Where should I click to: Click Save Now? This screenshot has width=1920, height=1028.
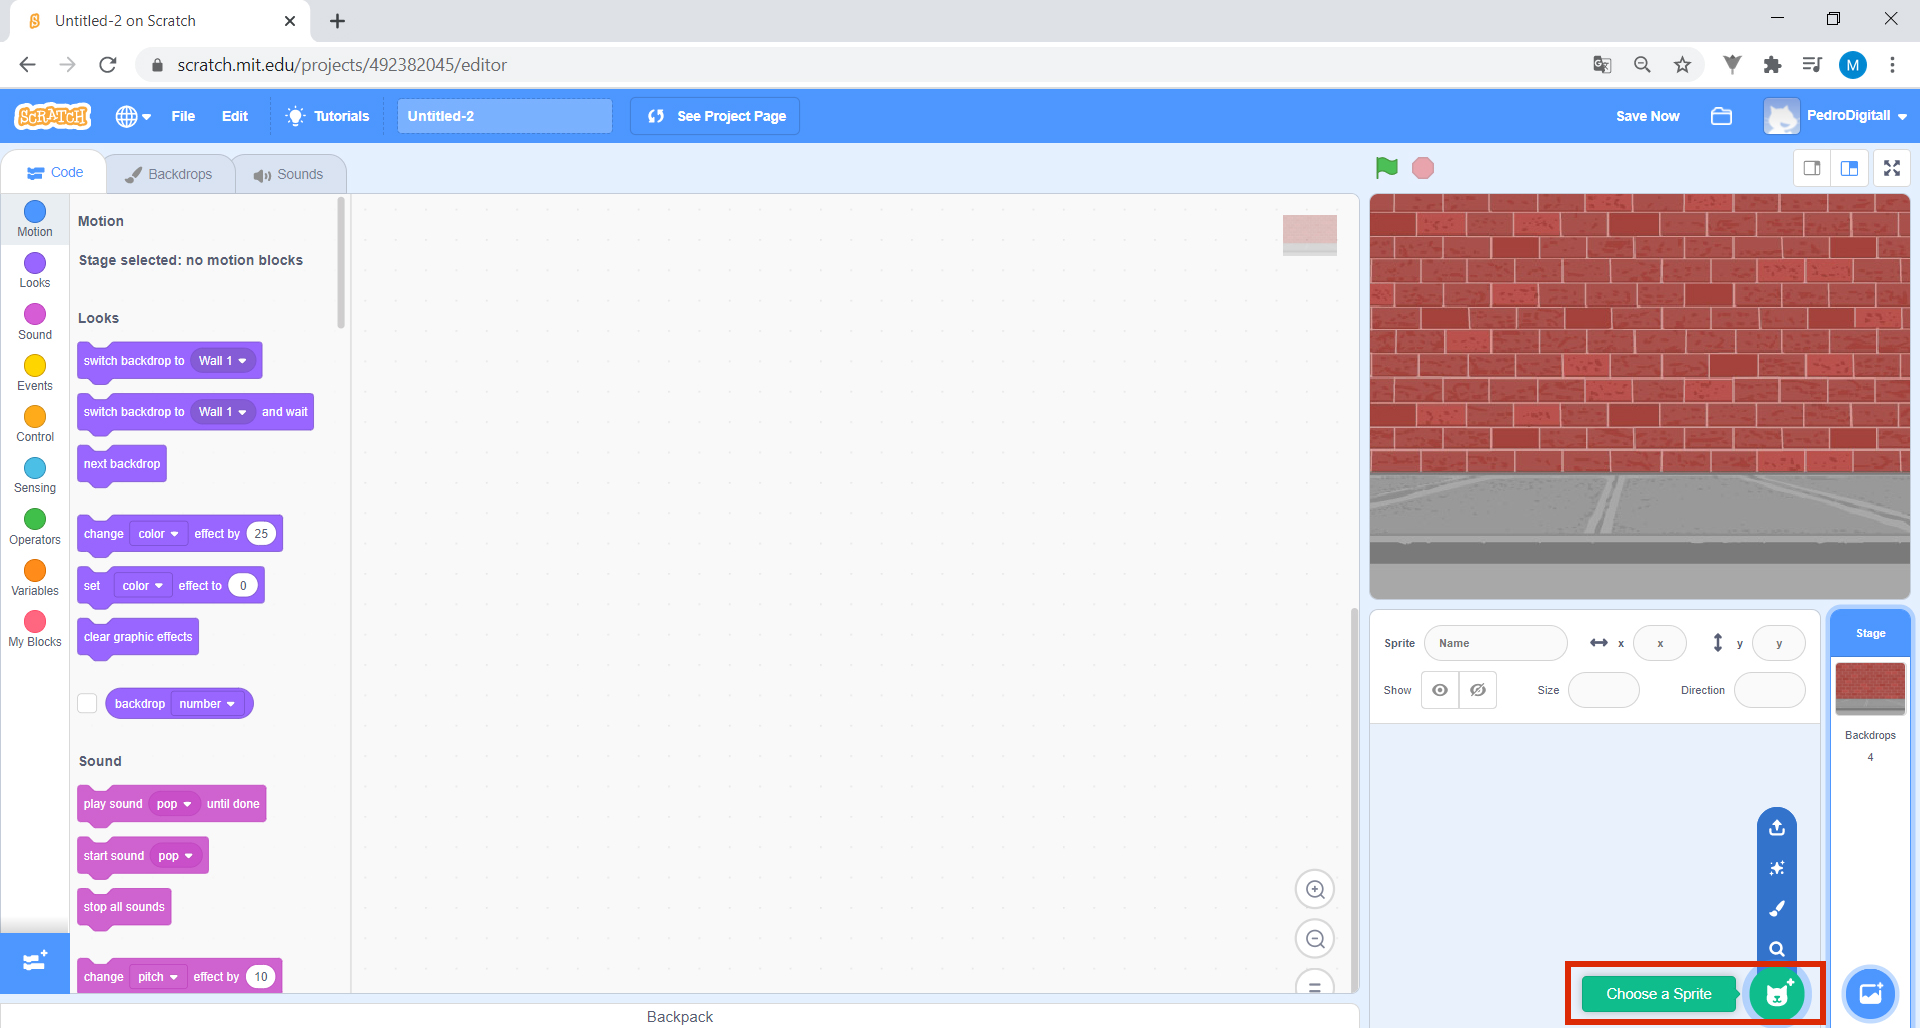click(x=1647, y=116)
